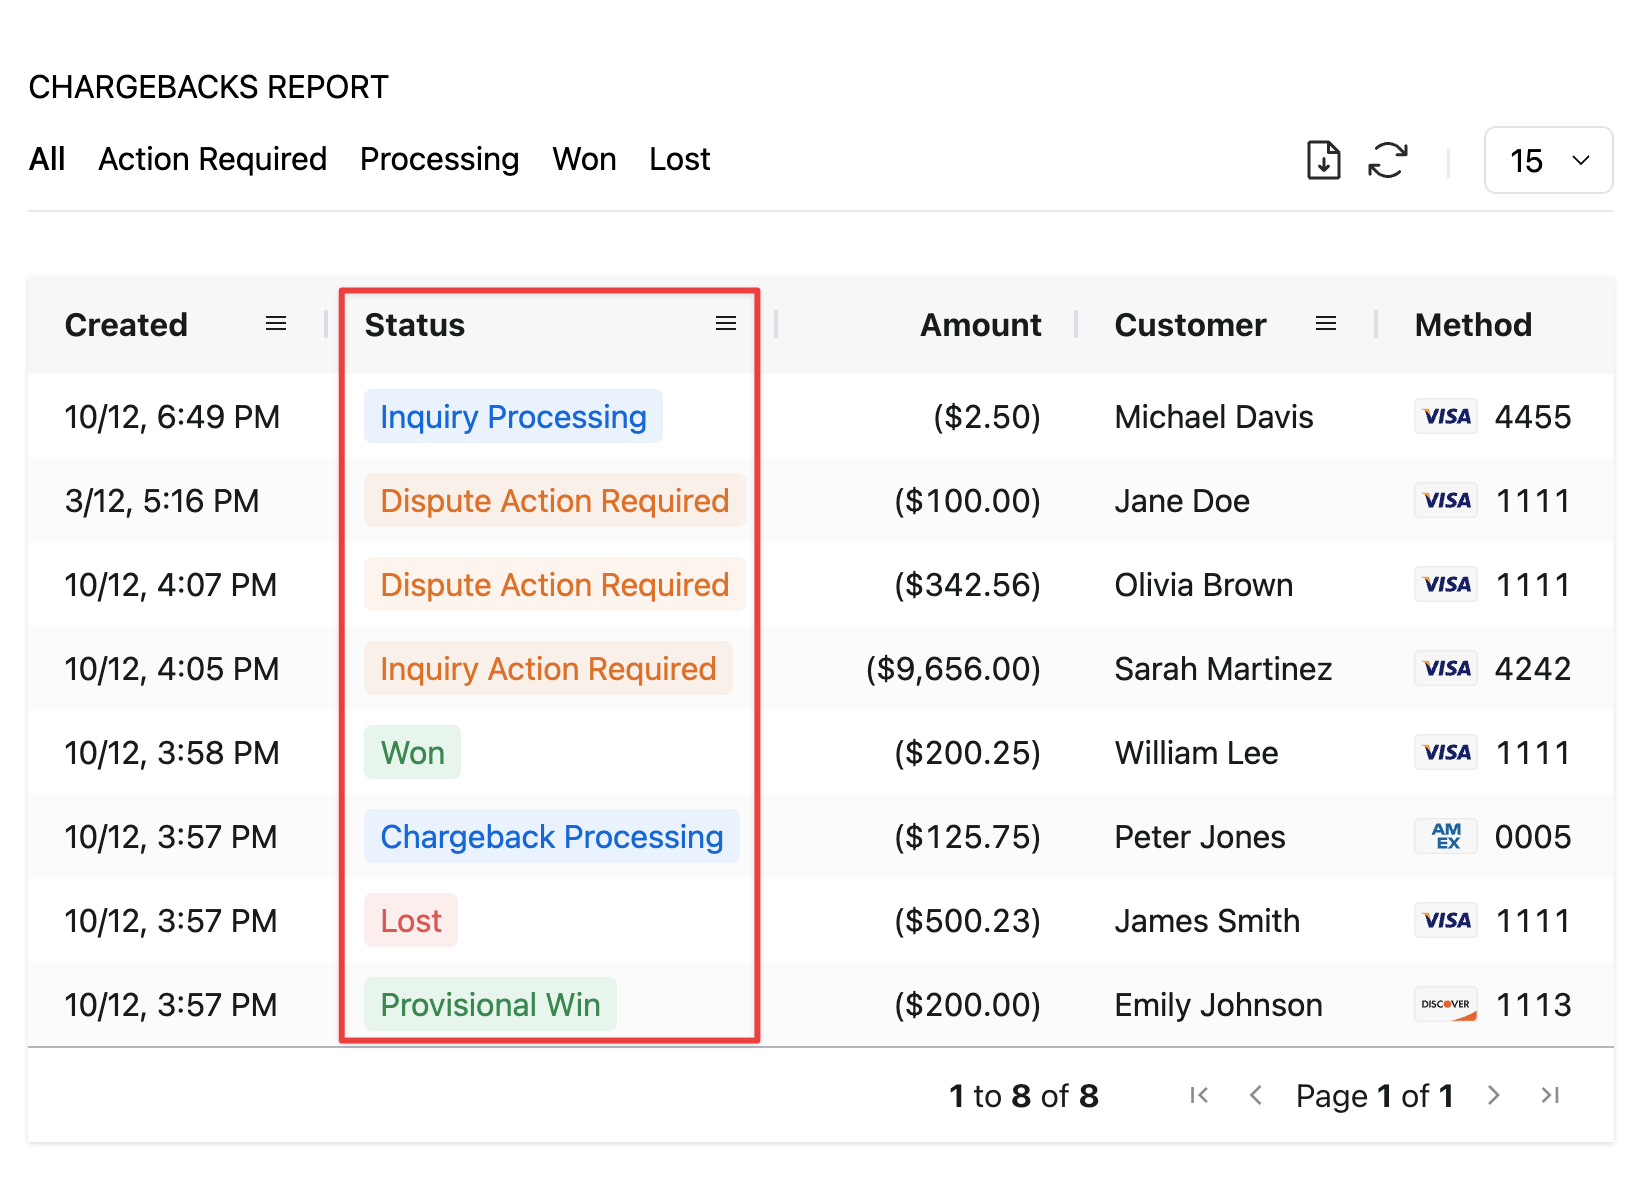Open the Status column menu icon
1652x1178 pixels.
coord(726,324)
